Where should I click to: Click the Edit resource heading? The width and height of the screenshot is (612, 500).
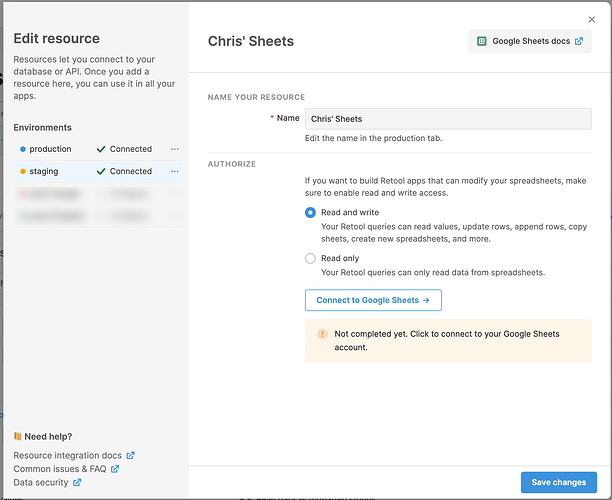tap(57, 39)
